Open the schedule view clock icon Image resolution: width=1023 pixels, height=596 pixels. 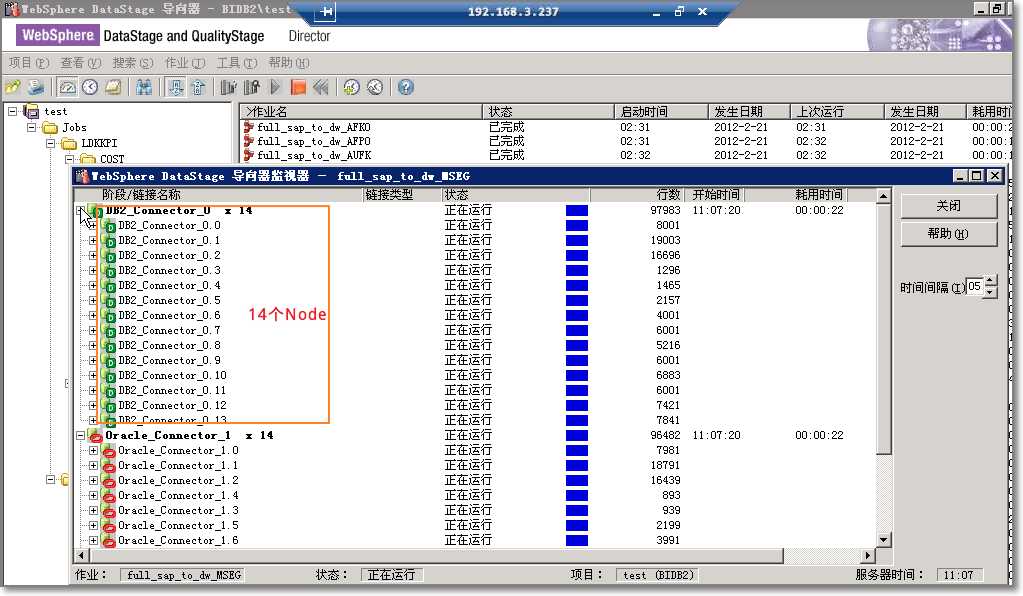coord(90,87)
